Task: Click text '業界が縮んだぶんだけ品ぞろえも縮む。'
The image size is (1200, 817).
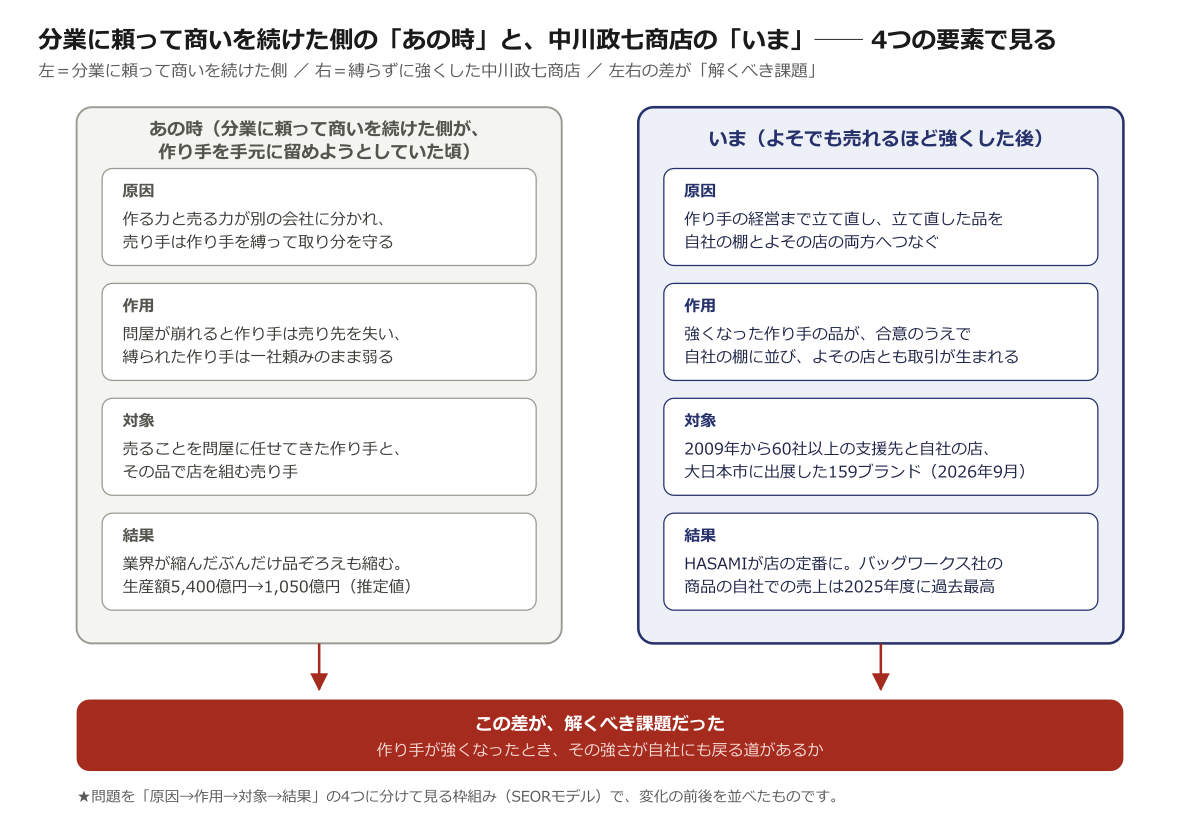Action: pyautogui.click(x=262, y=563)
